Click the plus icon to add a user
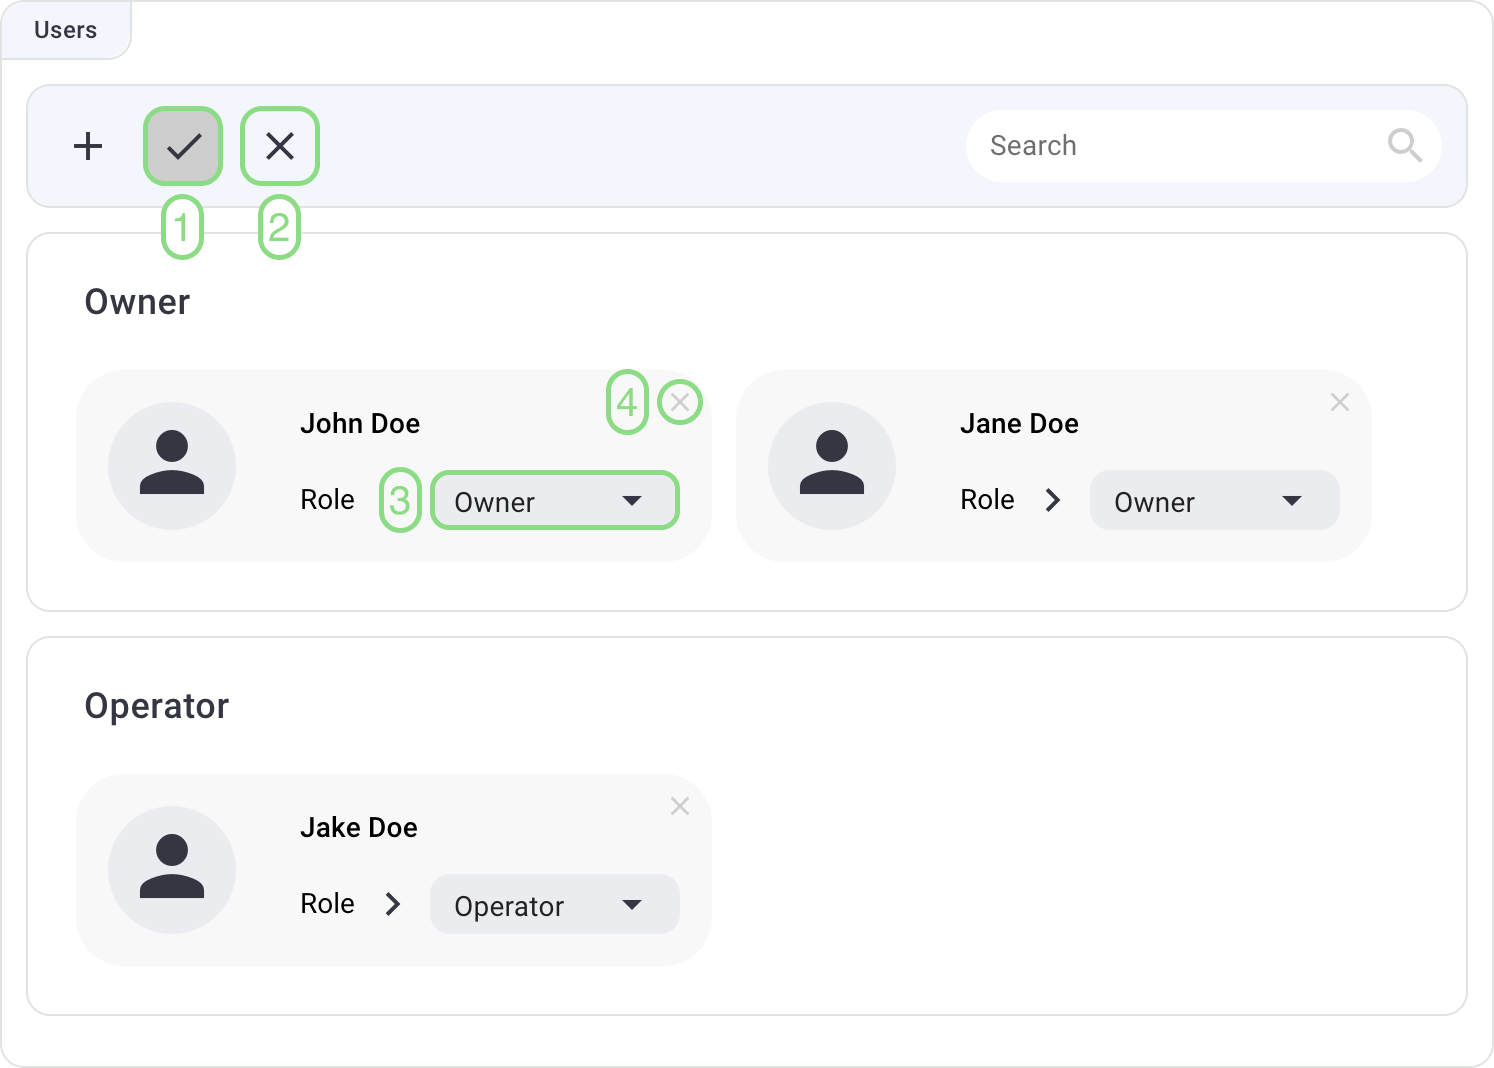 (x=88, y=146)
